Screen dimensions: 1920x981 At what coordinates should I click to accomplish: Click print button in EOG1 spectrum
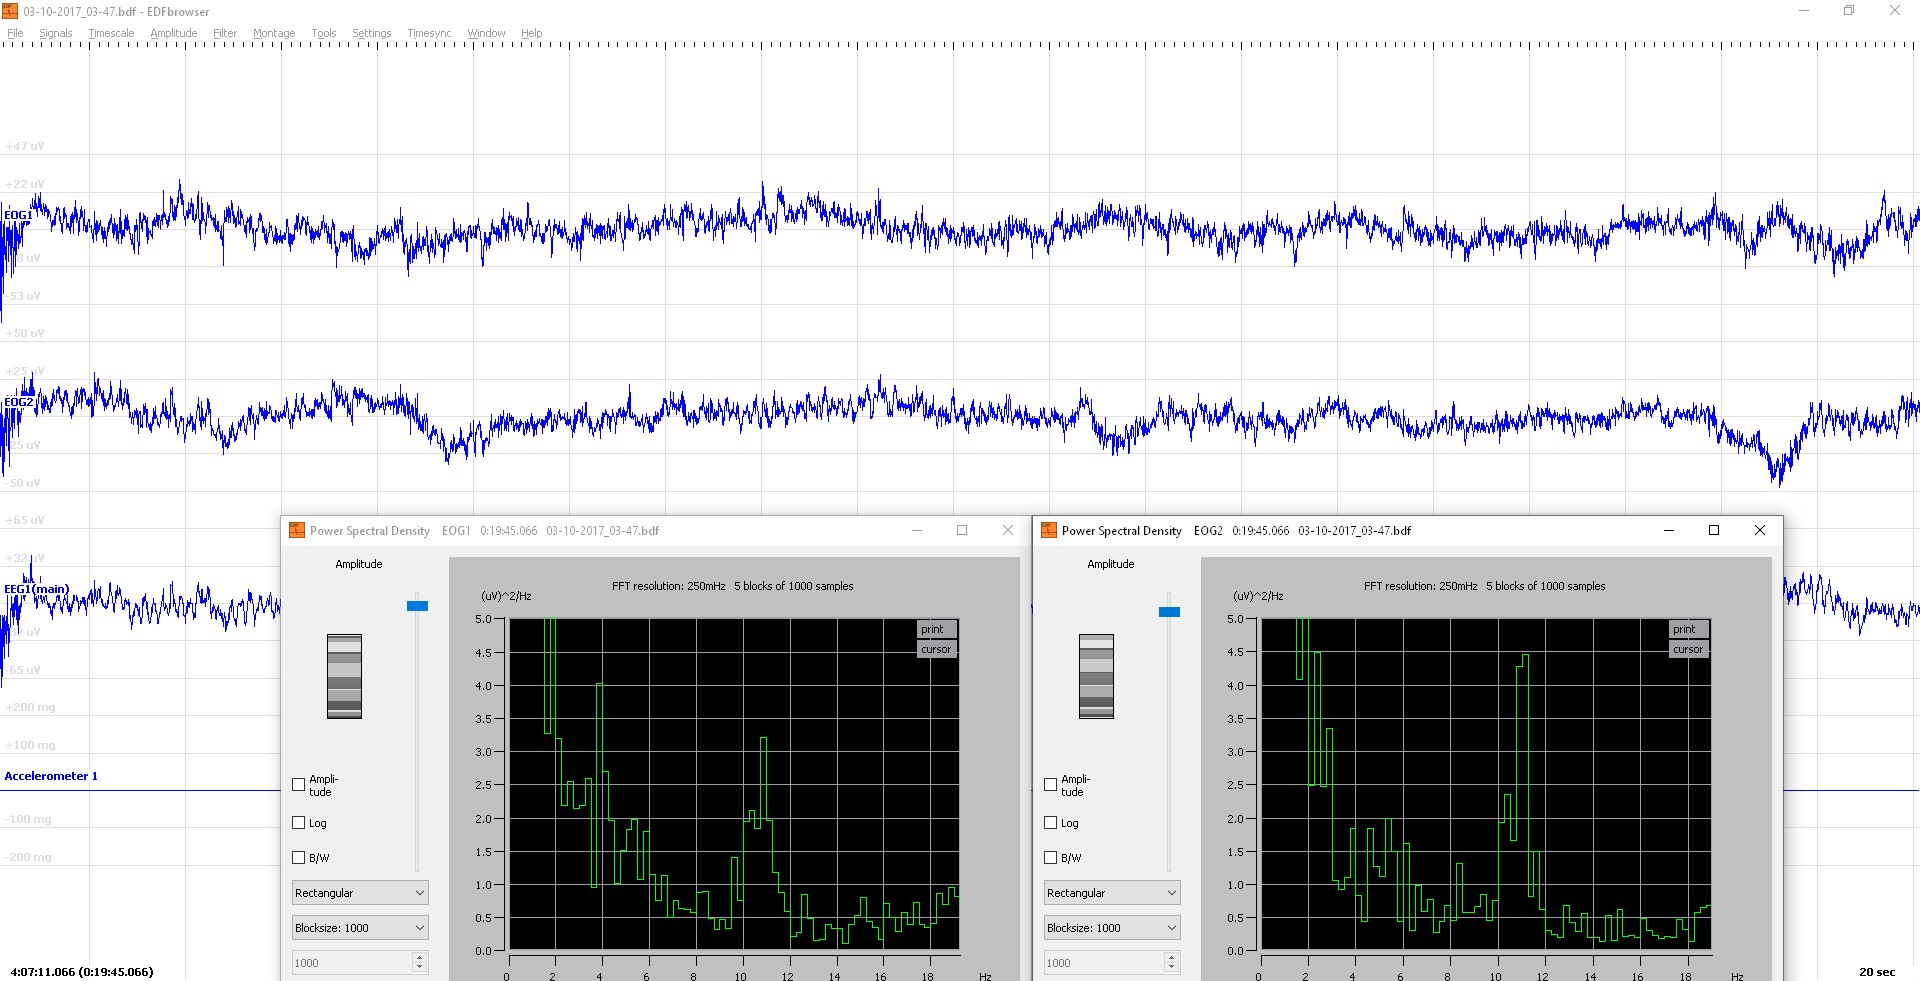938,629
